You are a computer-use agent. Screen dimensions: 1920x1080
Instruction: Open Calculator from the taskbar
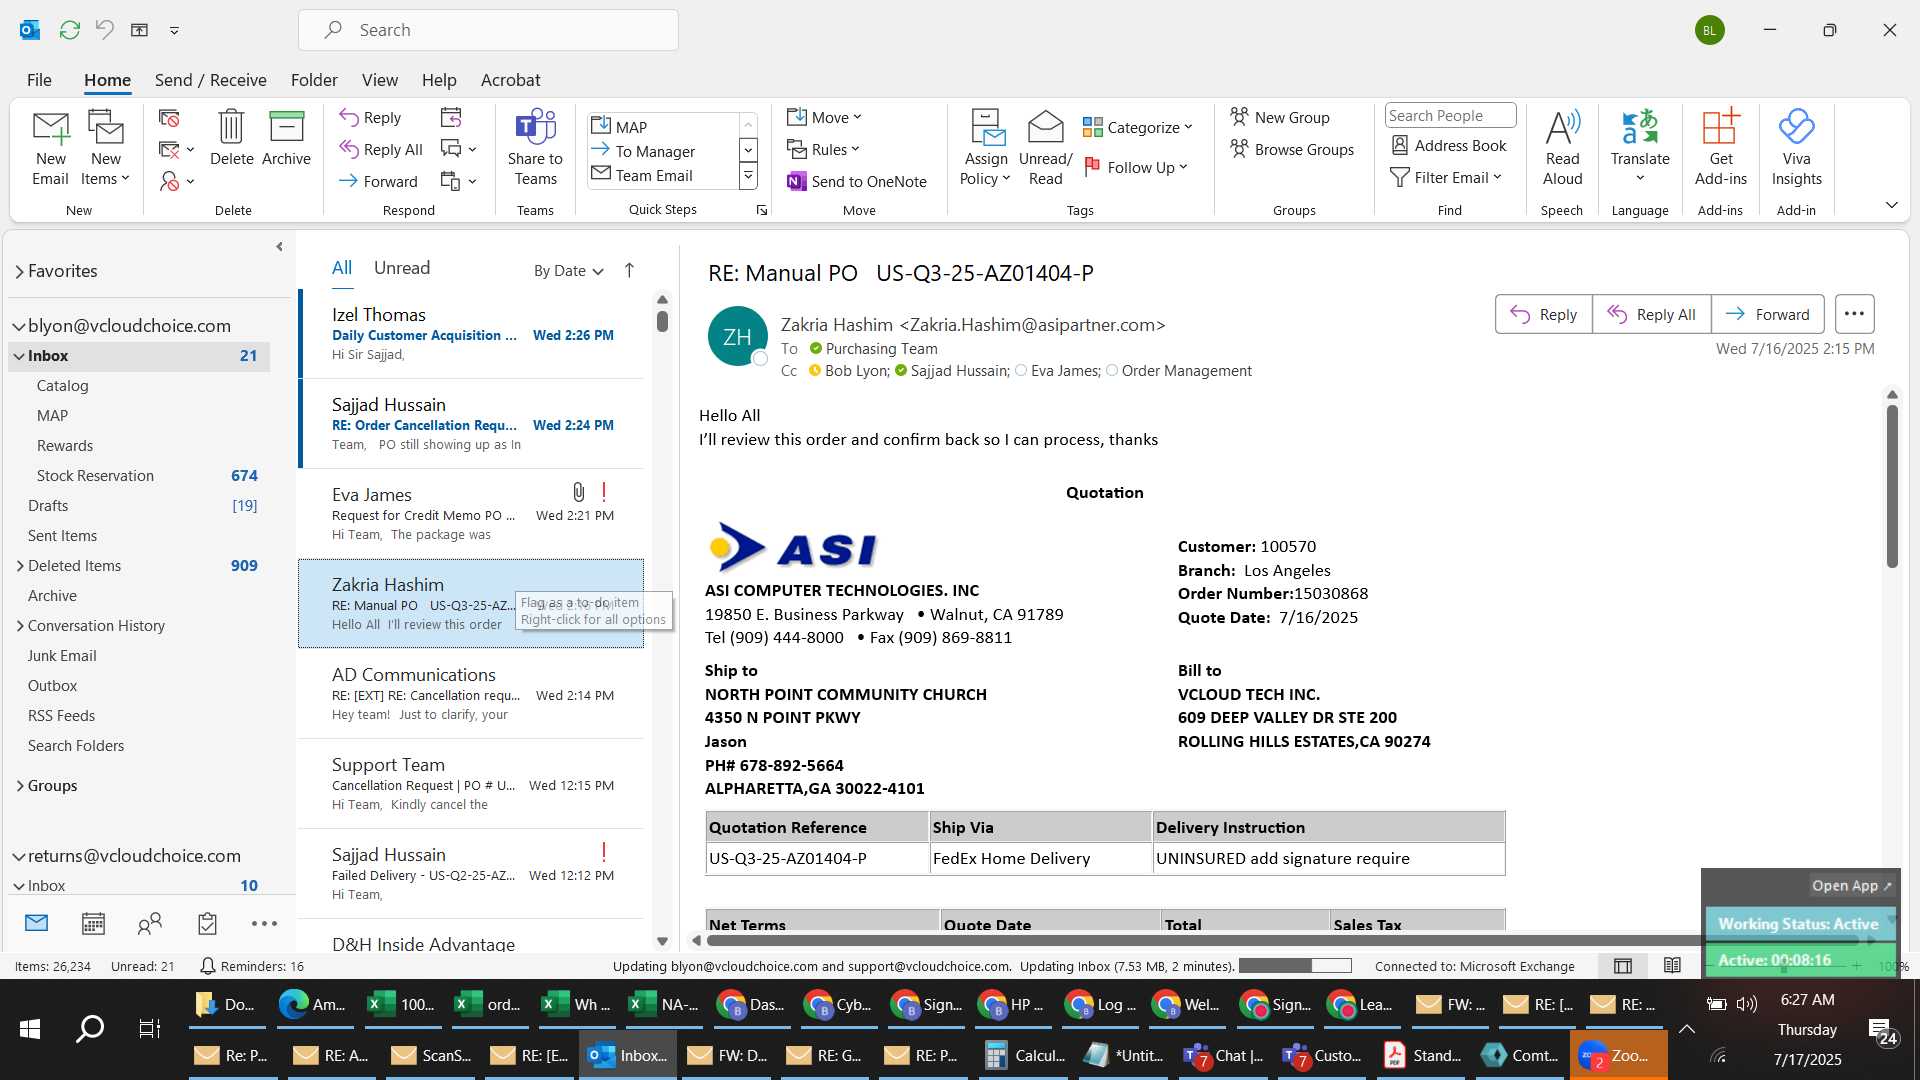(1023, 1056)
